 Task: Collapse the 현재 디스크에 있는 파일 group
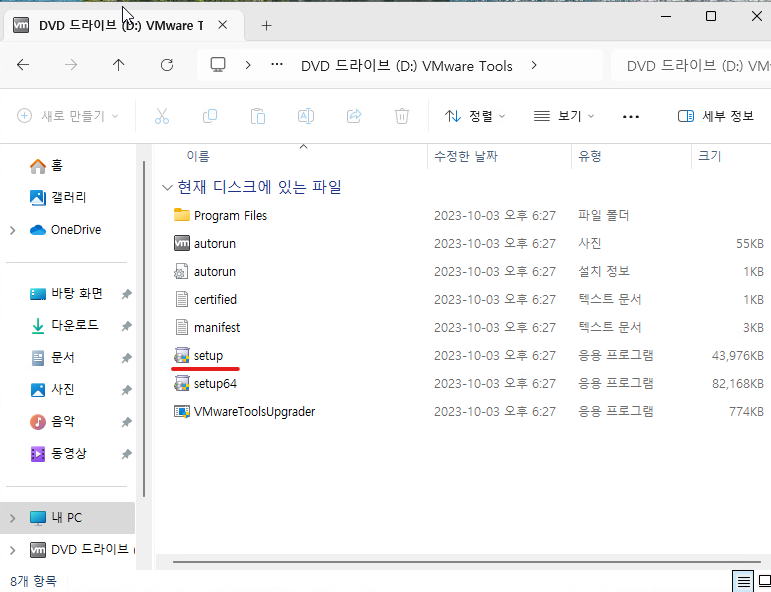pyautogui.click(x=167, y=187)
